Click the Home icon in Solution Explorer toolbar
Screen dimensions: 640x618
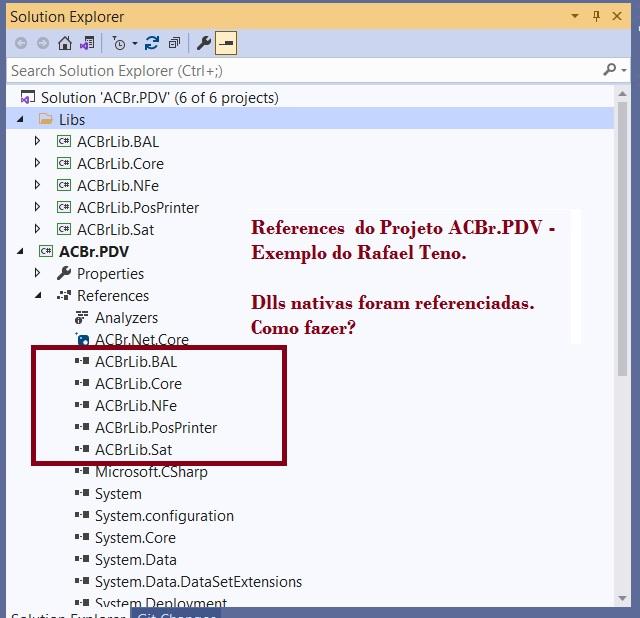pos(65,43)
